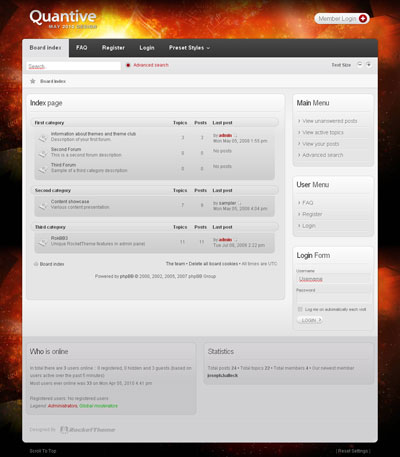
Task: Open Login in top navigation
Action: coord(147,48)
